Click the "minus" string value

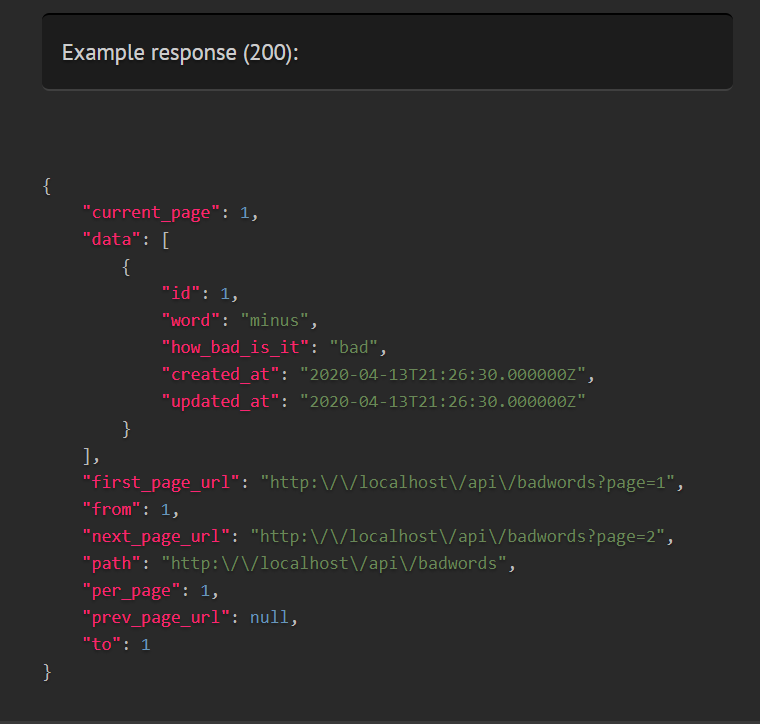pos(274,320)
